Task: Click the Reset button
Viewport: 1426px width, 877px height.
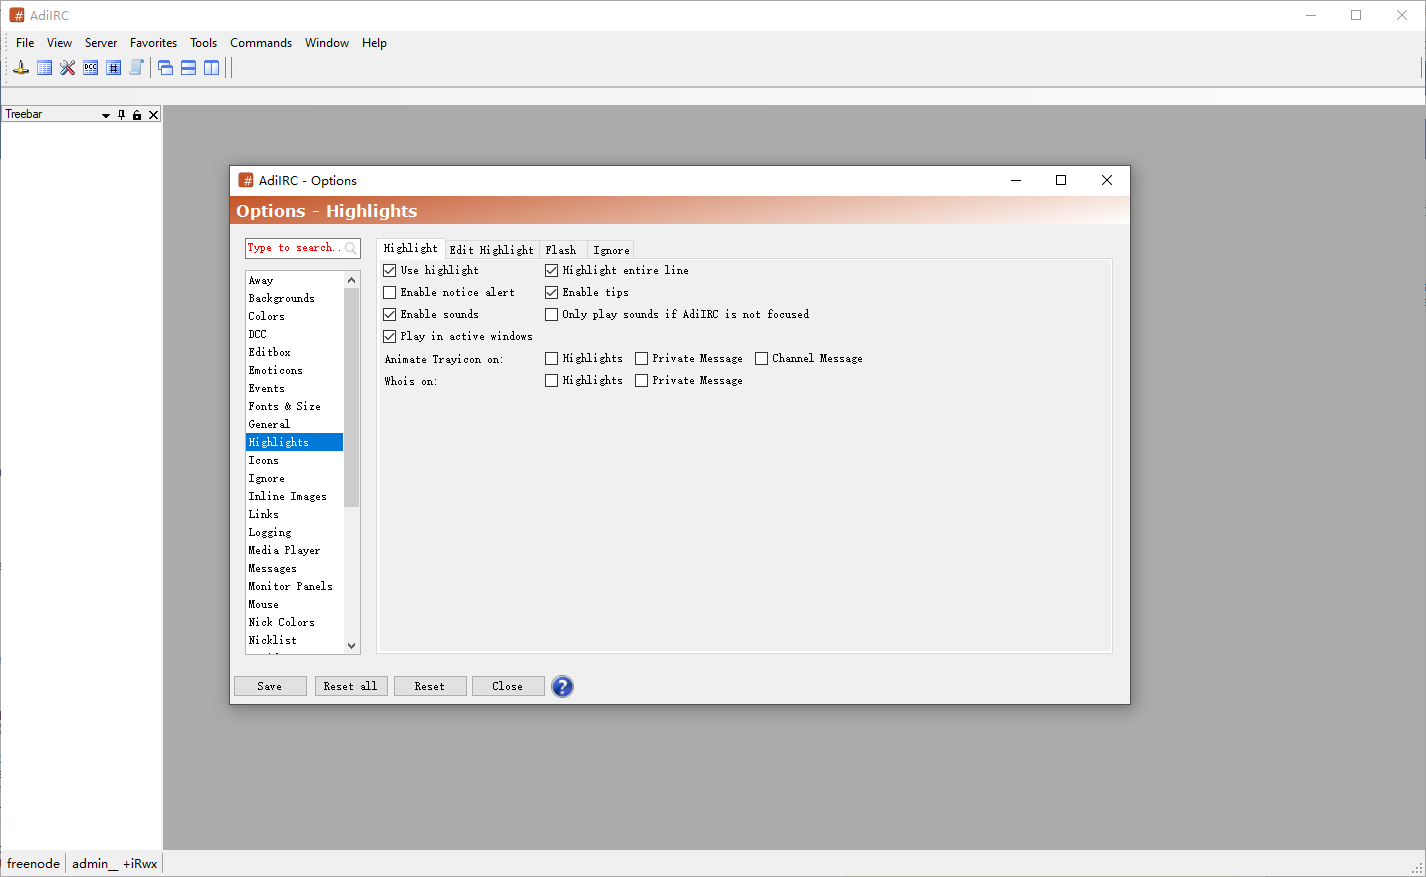Action: (430, 686)
